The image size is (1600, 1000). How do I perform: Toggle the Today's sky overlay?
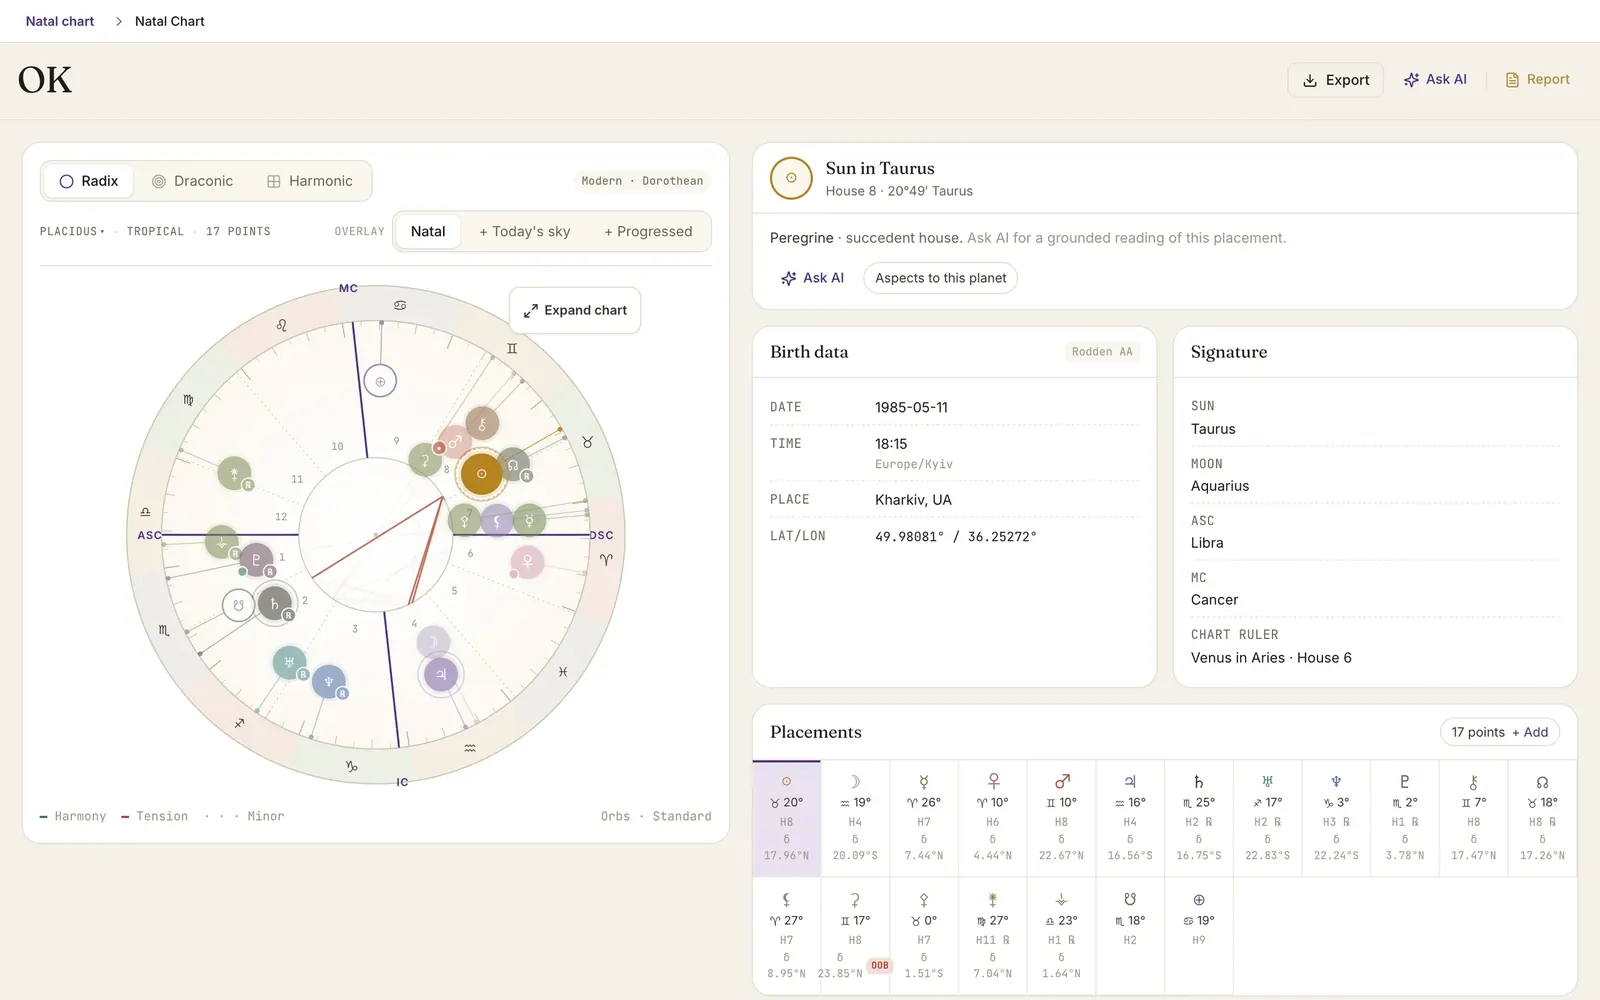(525, 231)
